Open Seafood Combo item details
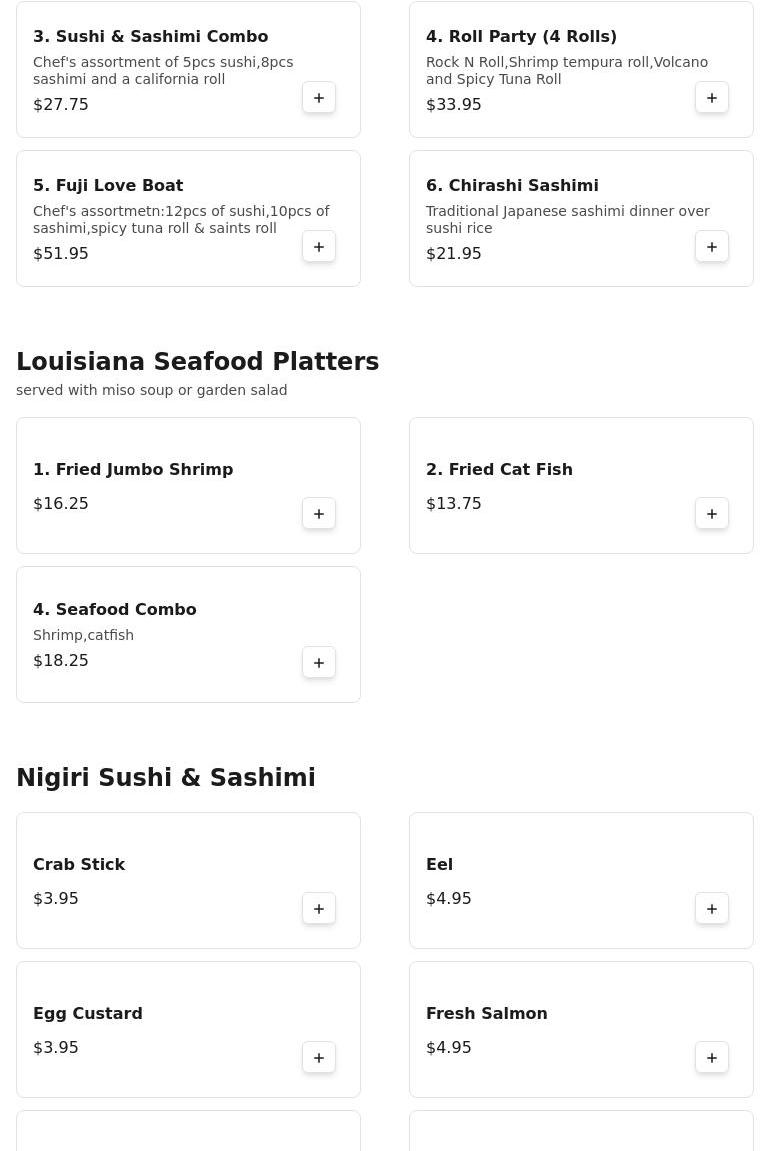 coord(115,610)
